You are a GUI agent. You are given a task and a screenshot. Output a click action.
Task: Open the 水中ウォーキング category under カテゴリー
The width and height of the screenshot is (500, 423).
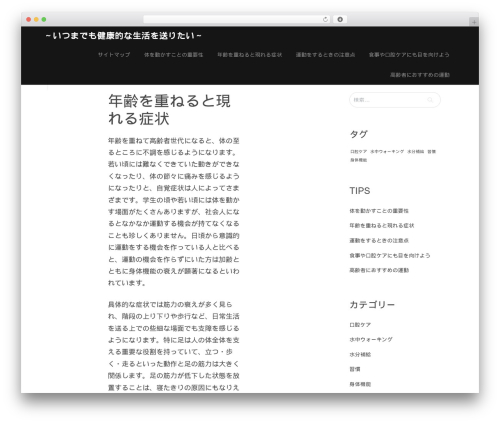pos(371,339)
